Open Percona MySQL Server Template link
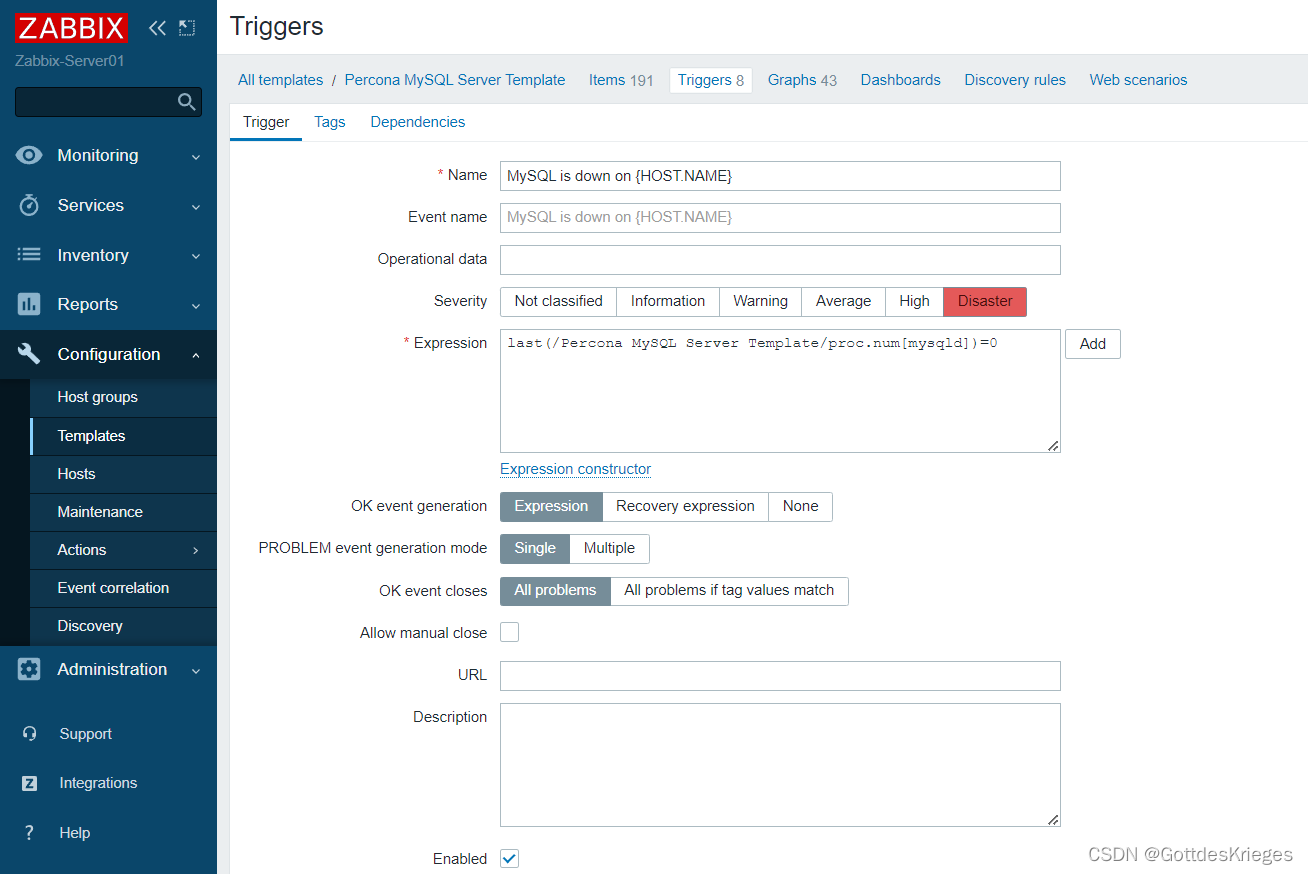The image size is (1308, 874). [455, 80]
